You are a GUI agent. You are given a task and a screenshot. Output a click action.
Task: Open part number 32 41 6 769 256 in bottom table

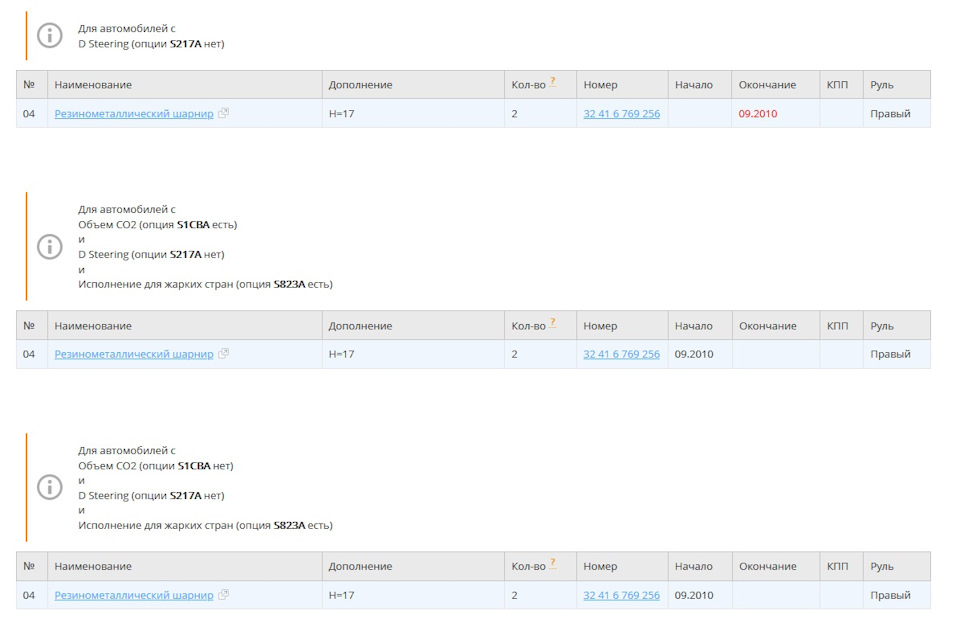[621, 596]
